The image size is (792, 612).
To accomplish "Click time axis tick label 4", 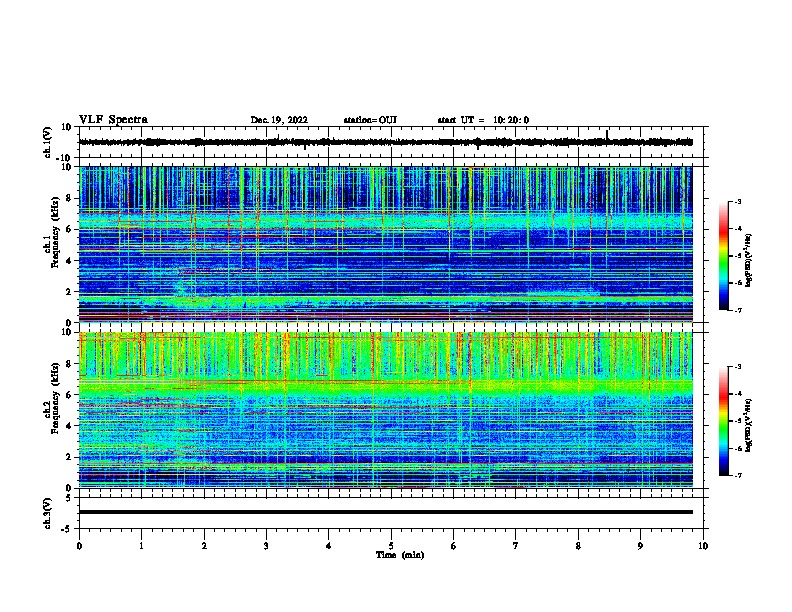I will [x=329, y=546].
